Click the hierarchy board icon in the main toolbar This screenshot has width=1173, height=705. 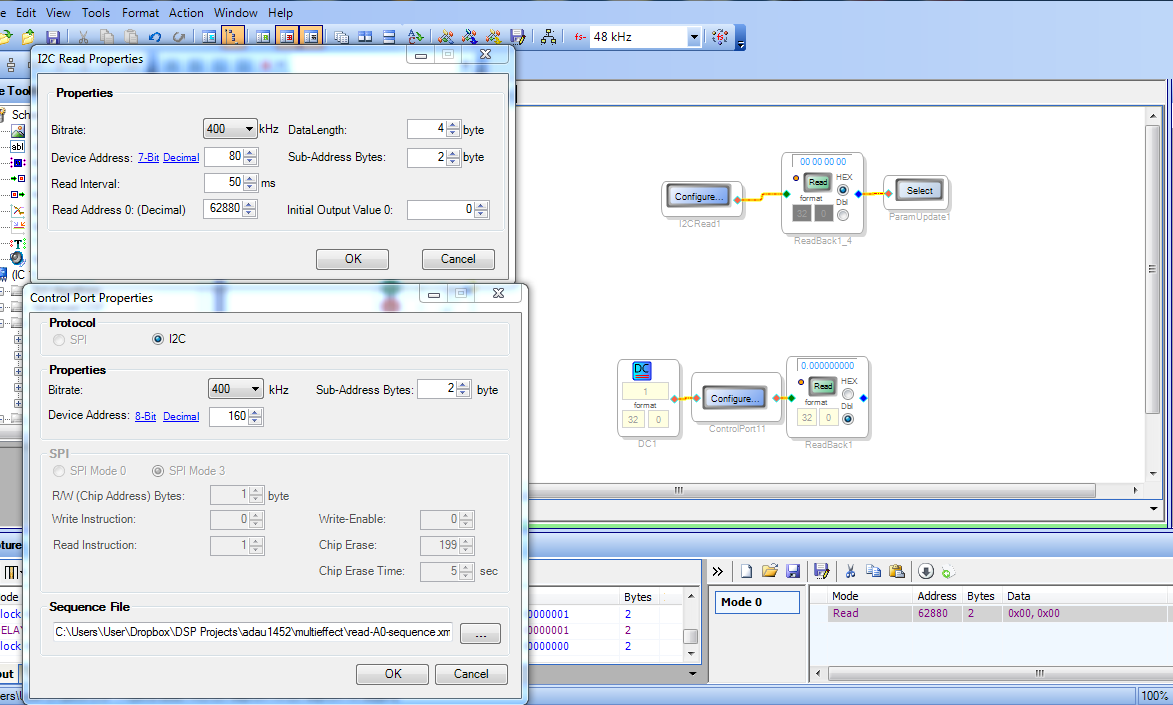click(548, 37)
